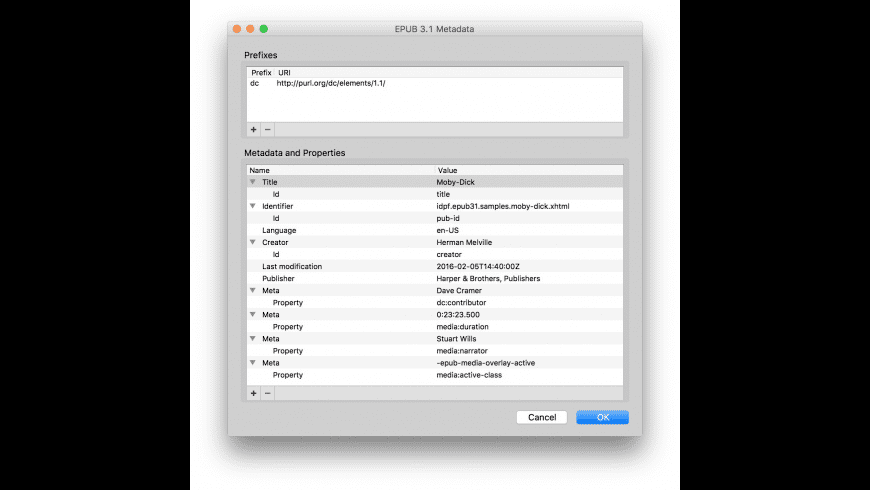Collapse the Creator row
This screenshot has height=490, width=870.
[x=253, y=242]
